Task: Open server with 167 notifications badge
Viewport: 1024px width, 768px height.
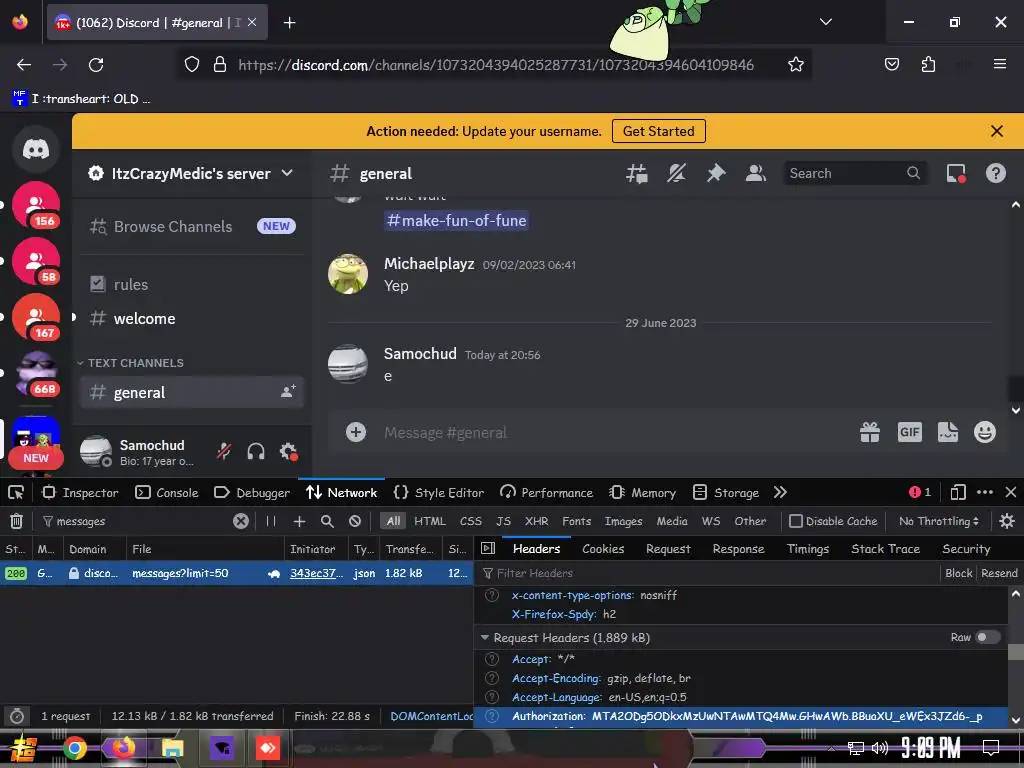Action: tap(36, 317)
